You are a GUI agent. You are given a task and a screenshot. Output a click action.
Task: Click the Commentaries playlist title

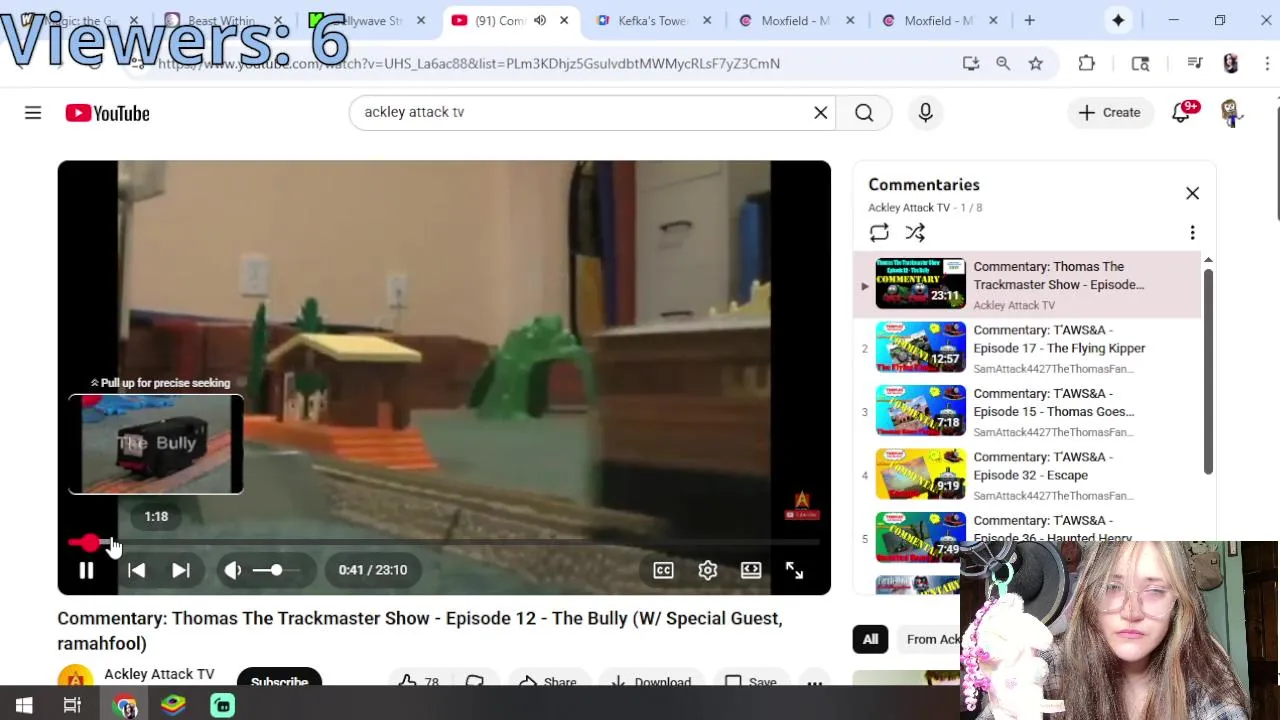coord(924,185)
